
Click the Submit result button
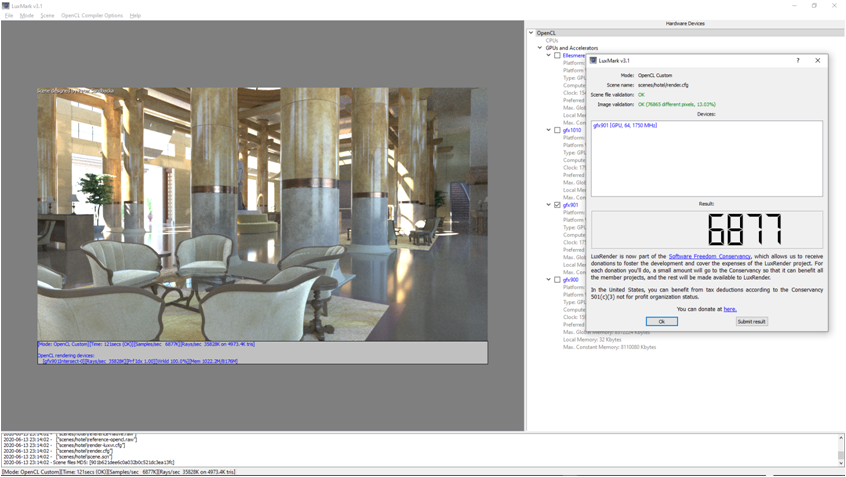point(751,322)
